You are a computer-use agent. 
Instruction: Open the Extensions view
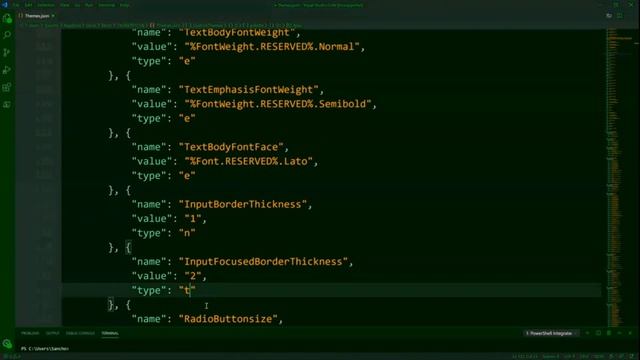pyautogui.click(x=7, y=87)
